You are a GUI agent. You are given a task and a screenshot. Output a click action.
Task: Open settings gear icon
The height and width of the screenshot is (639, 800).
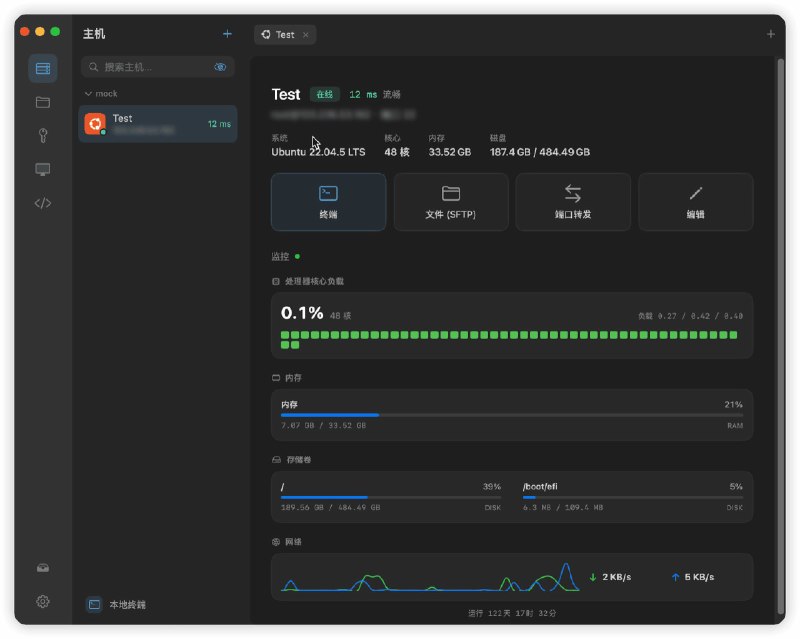tap(43, 601)
